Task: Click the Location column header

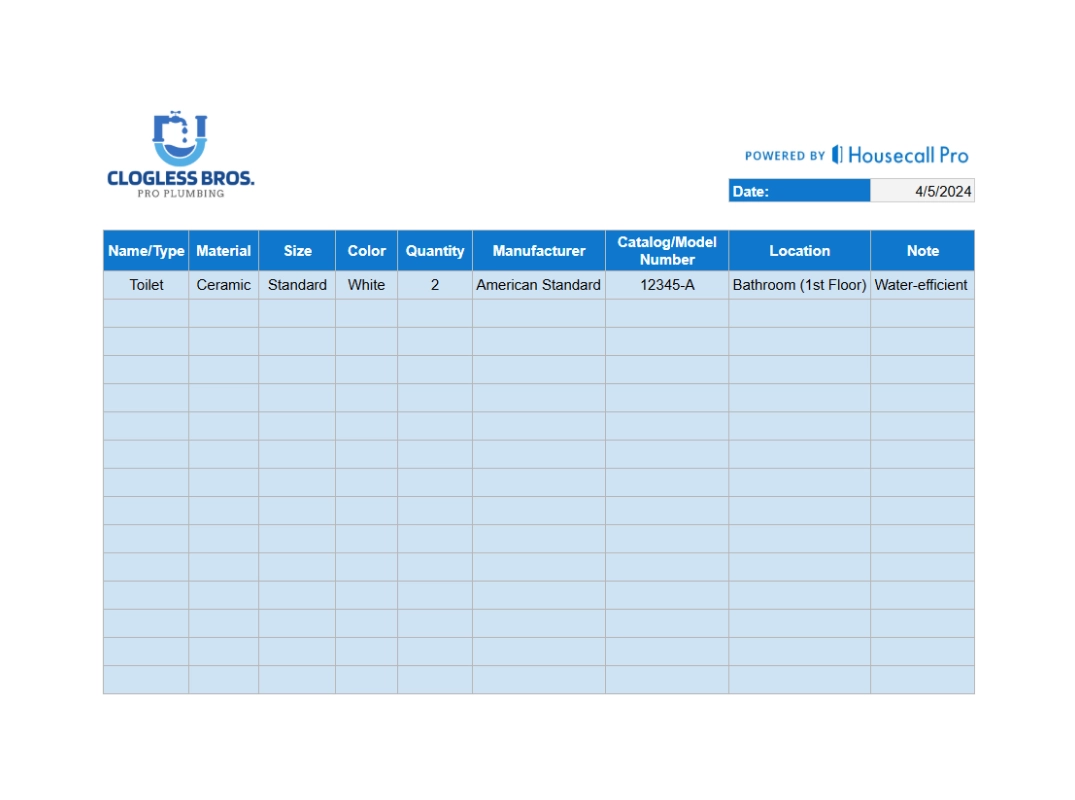Action: pyautogui.click(x=799, y=251)
